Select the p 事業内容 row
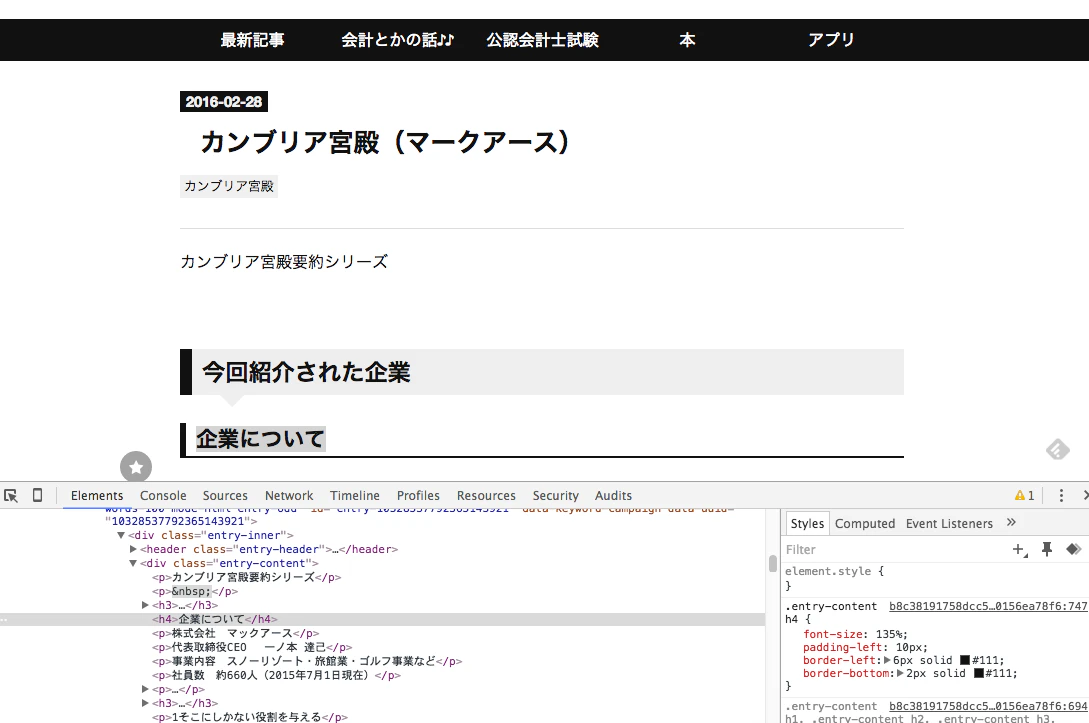The width and height of the screenshot is (1089, 723). pyautogui.click(x=307, y=661)
